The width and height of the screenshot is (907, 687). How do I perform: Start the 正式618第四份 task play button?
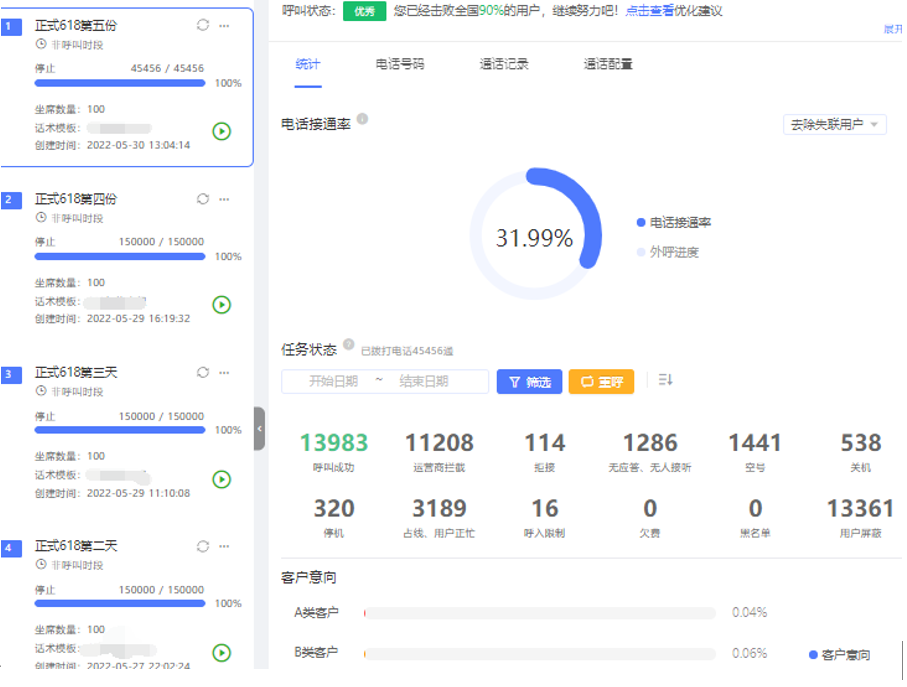click(x=222, y=305)
